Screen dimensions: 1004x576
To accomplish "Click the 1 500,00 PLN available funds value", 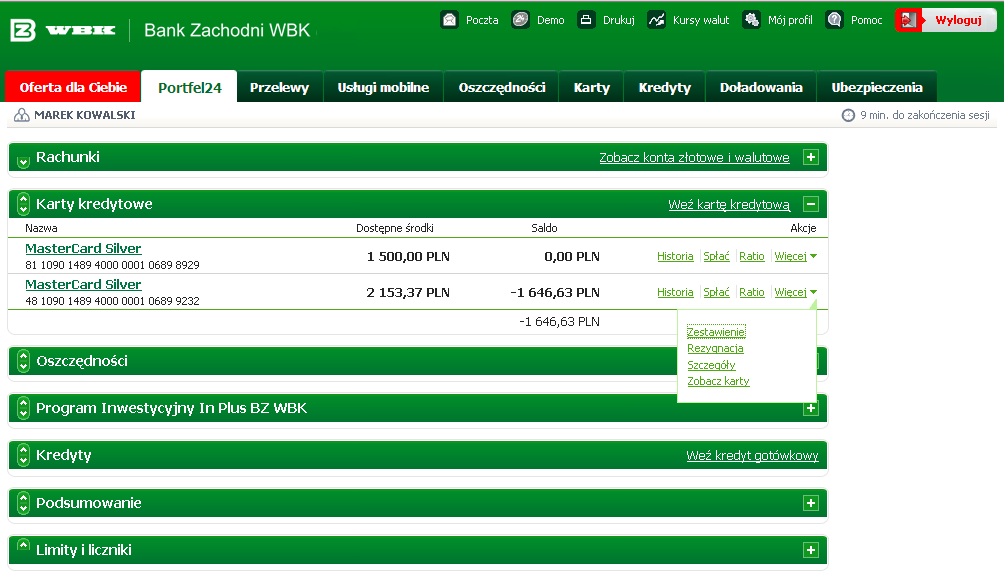I will point(408,257).
